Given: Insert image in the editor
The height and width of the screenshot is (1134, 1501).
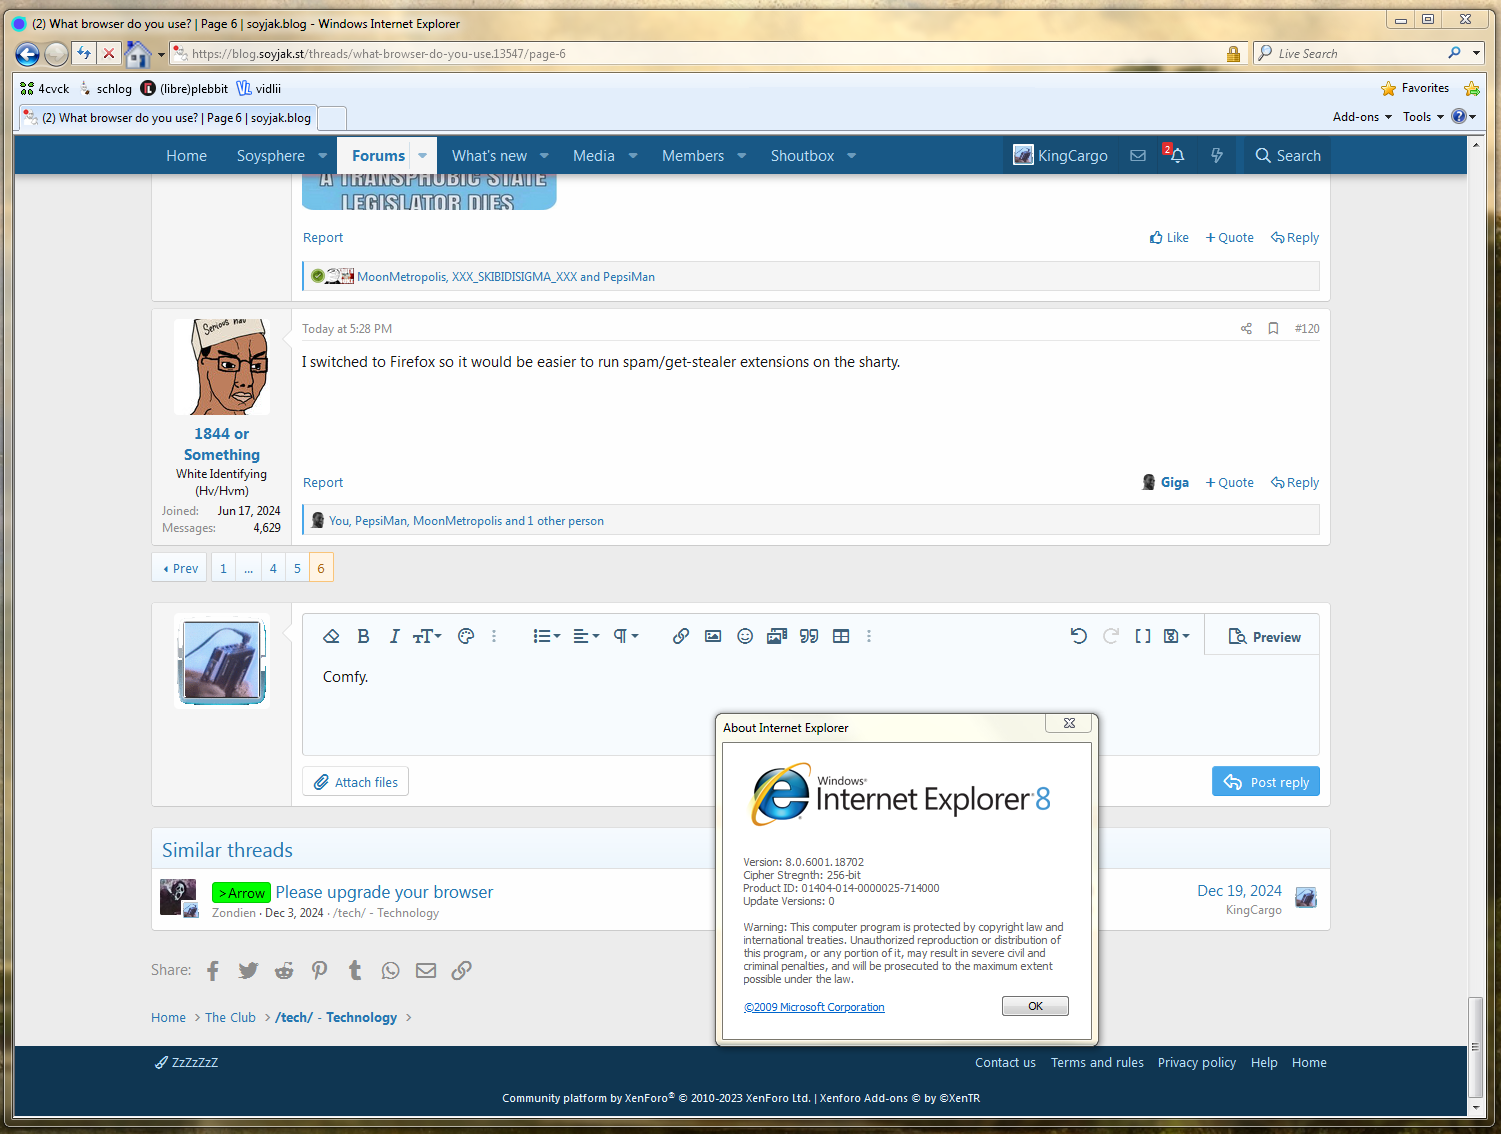Looking at the screenshot, I should (713, 636).
